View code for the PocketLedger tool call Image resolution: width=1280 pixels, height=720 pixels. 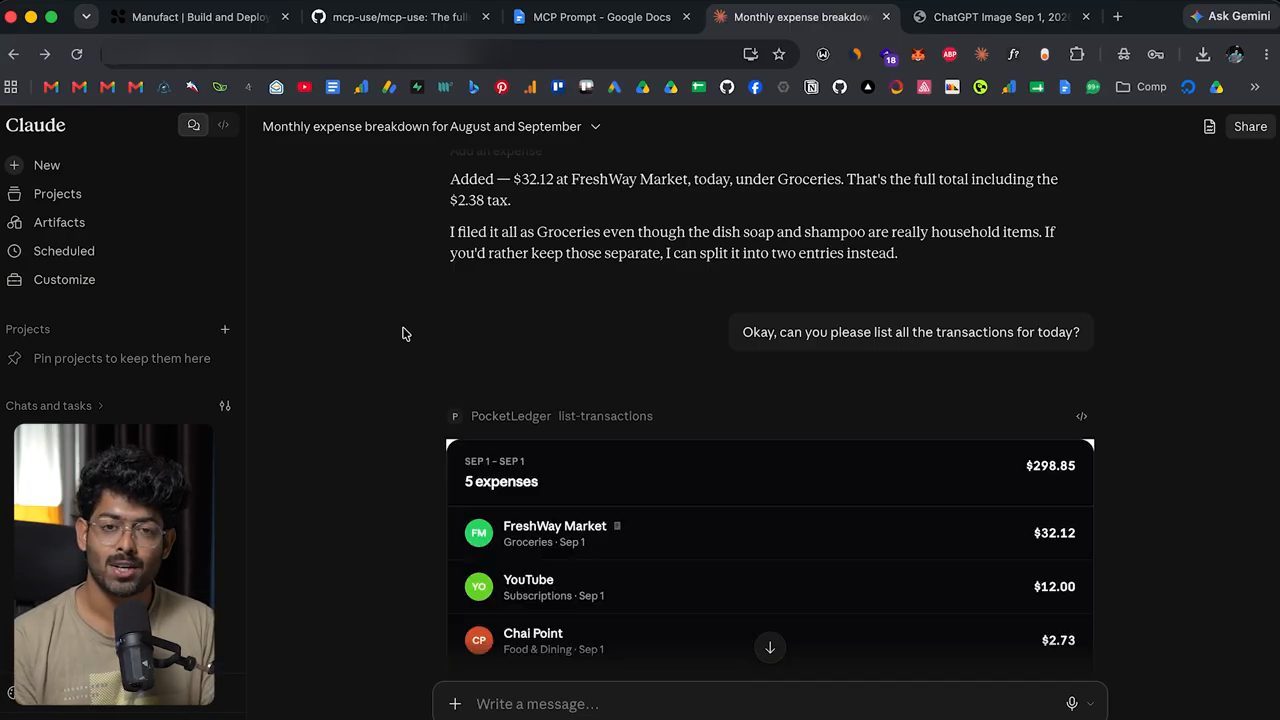tap(1081, 416)
